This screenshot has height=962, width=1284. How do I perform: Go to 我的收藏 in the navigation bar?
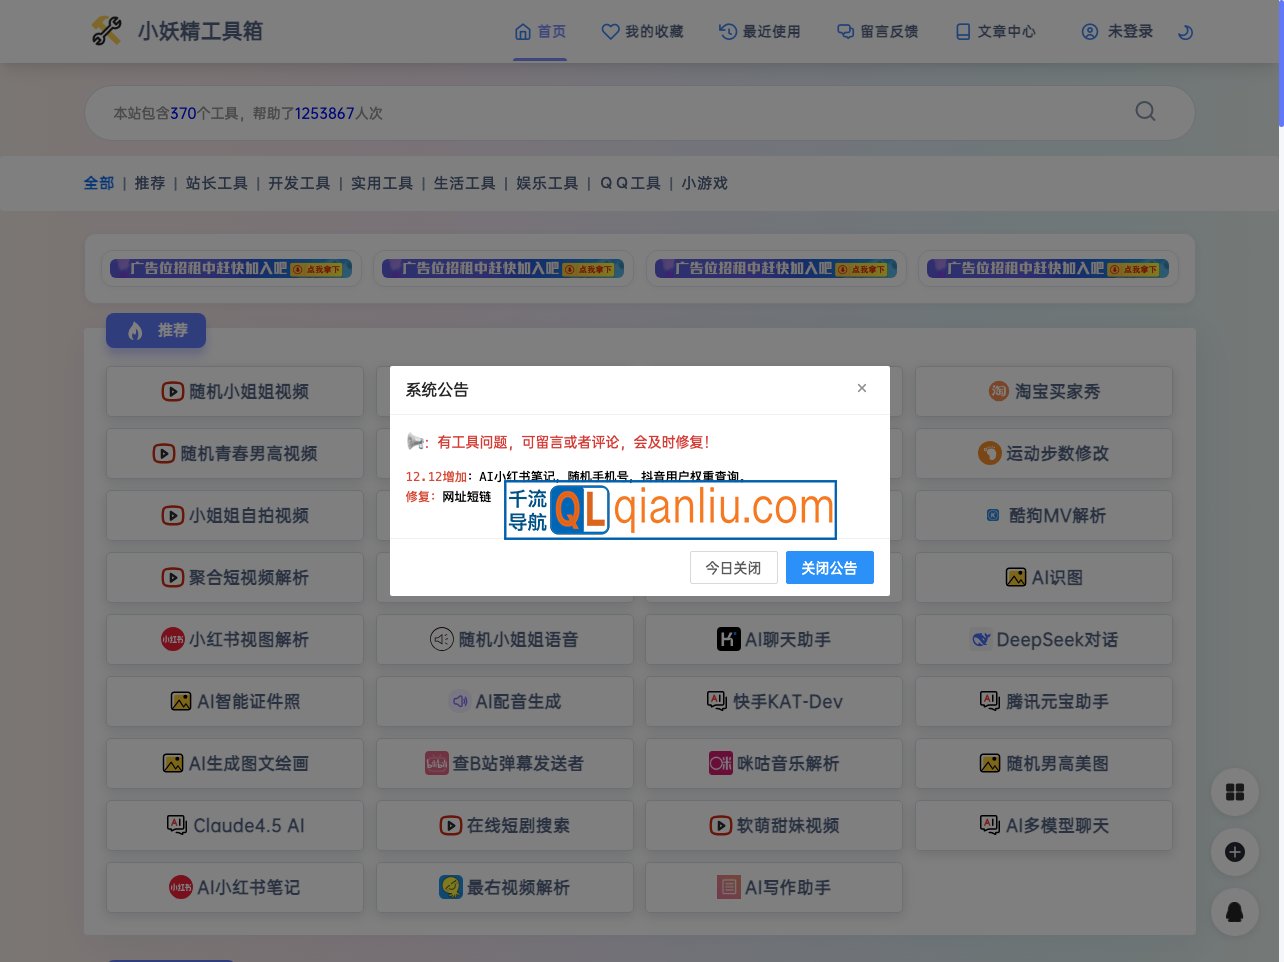pos(641,31)
